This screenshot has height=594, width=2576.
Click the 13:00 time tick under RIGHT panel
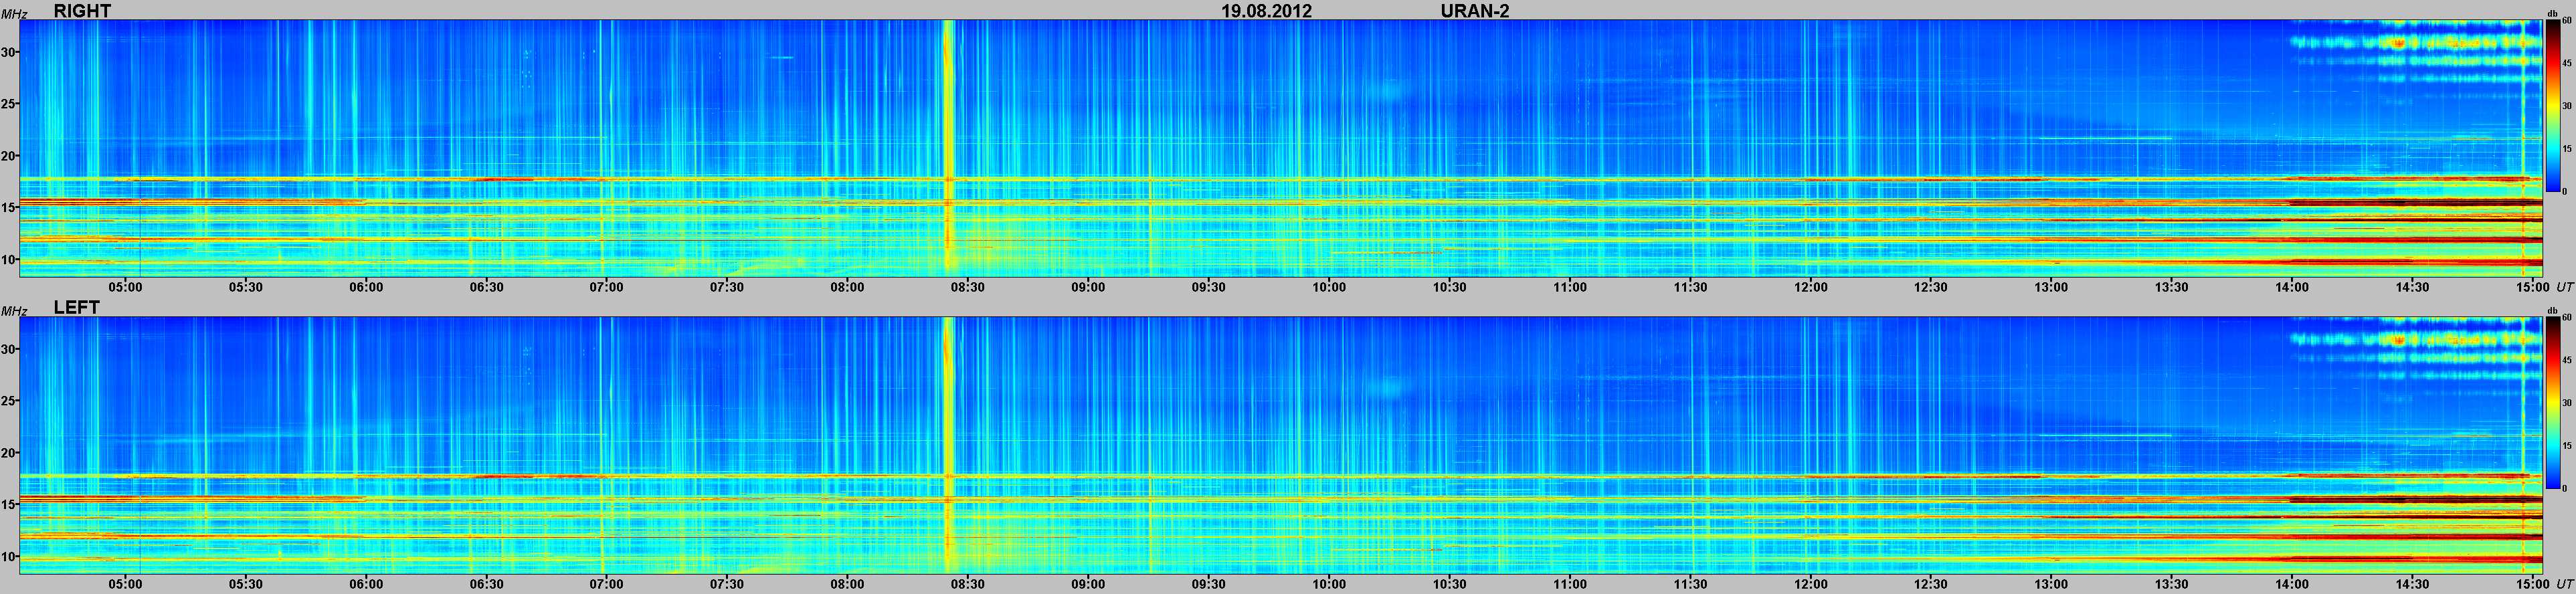2051,287
